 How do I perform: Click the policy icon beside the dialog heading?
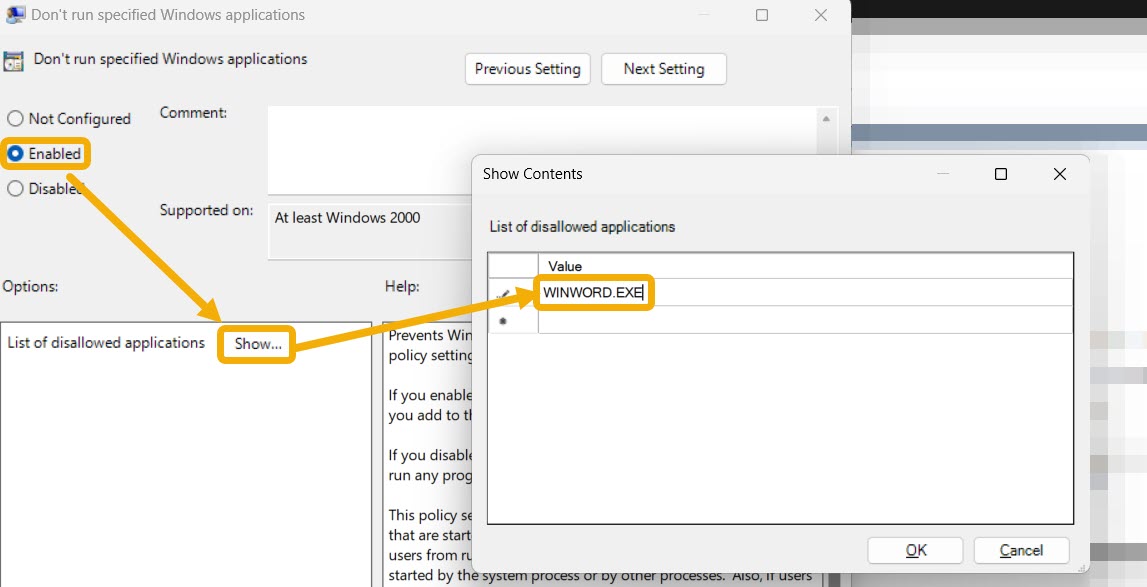(x=14, y=59)
